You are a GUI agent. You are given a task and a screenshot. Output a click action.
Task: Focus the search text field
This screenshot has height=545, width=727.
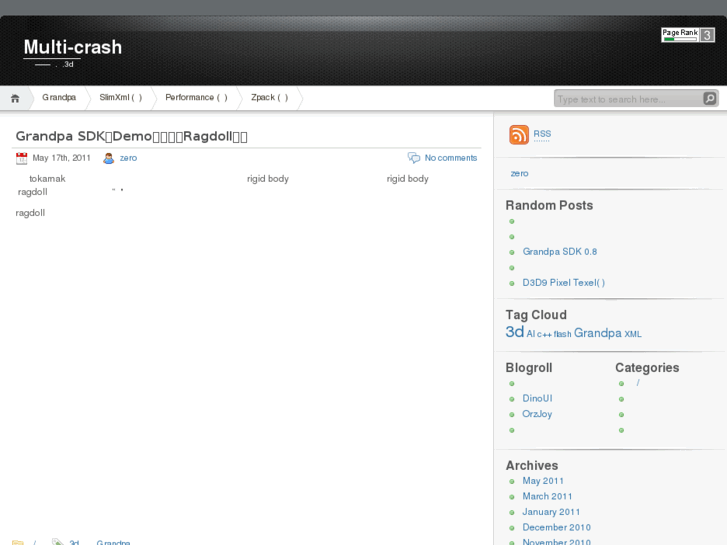628,99
